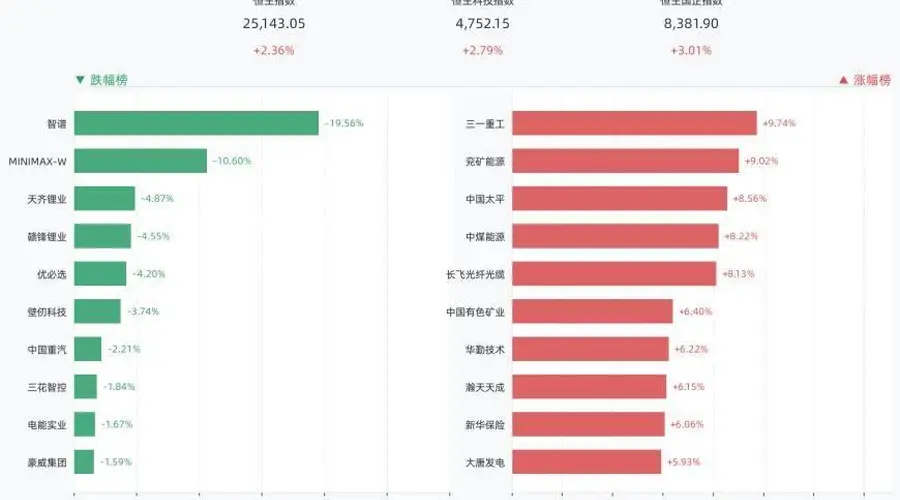Click the index value 4,752.15
This screenshot has height=500, width=900.
[482, 24]
